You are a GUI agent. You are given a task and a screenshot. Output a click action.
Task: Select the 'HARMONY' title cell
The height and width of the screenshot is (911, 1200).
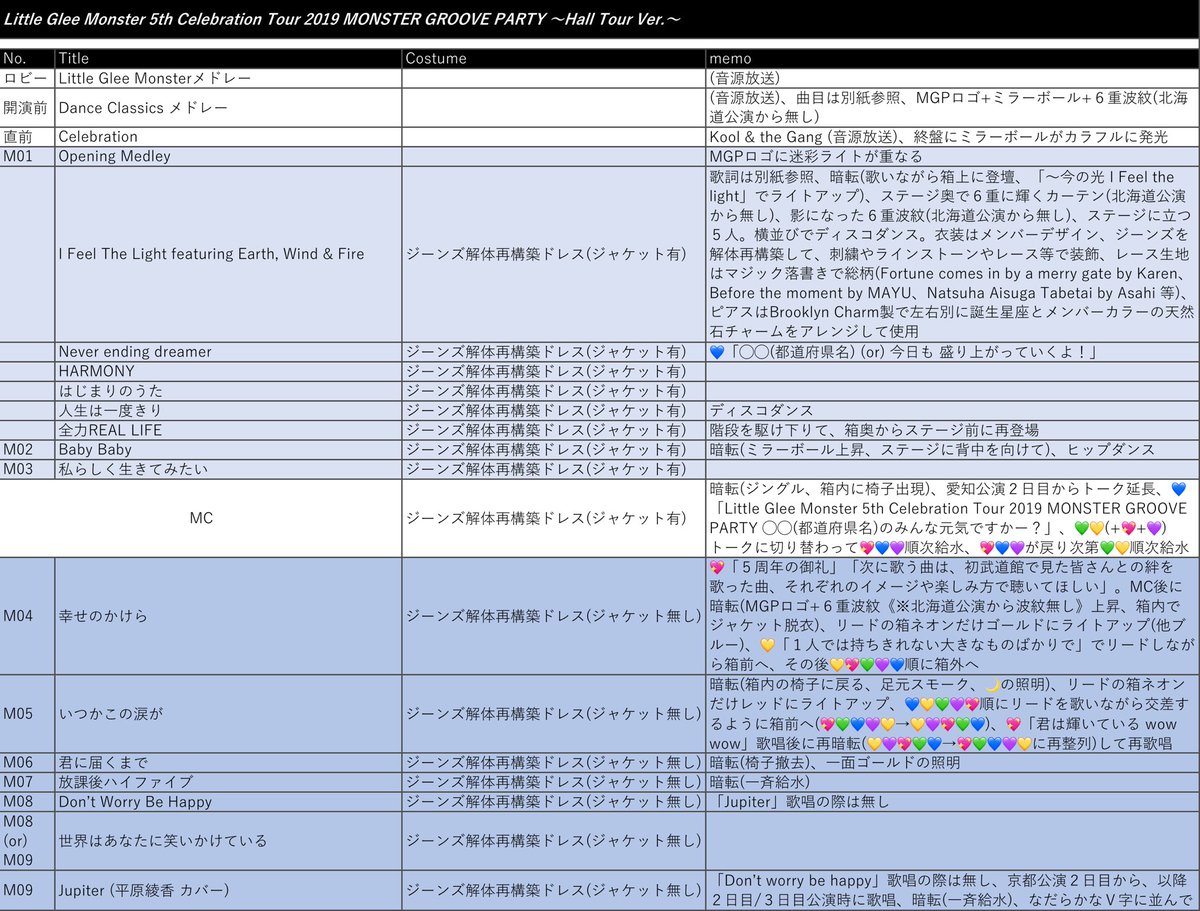tap(229, 371)
